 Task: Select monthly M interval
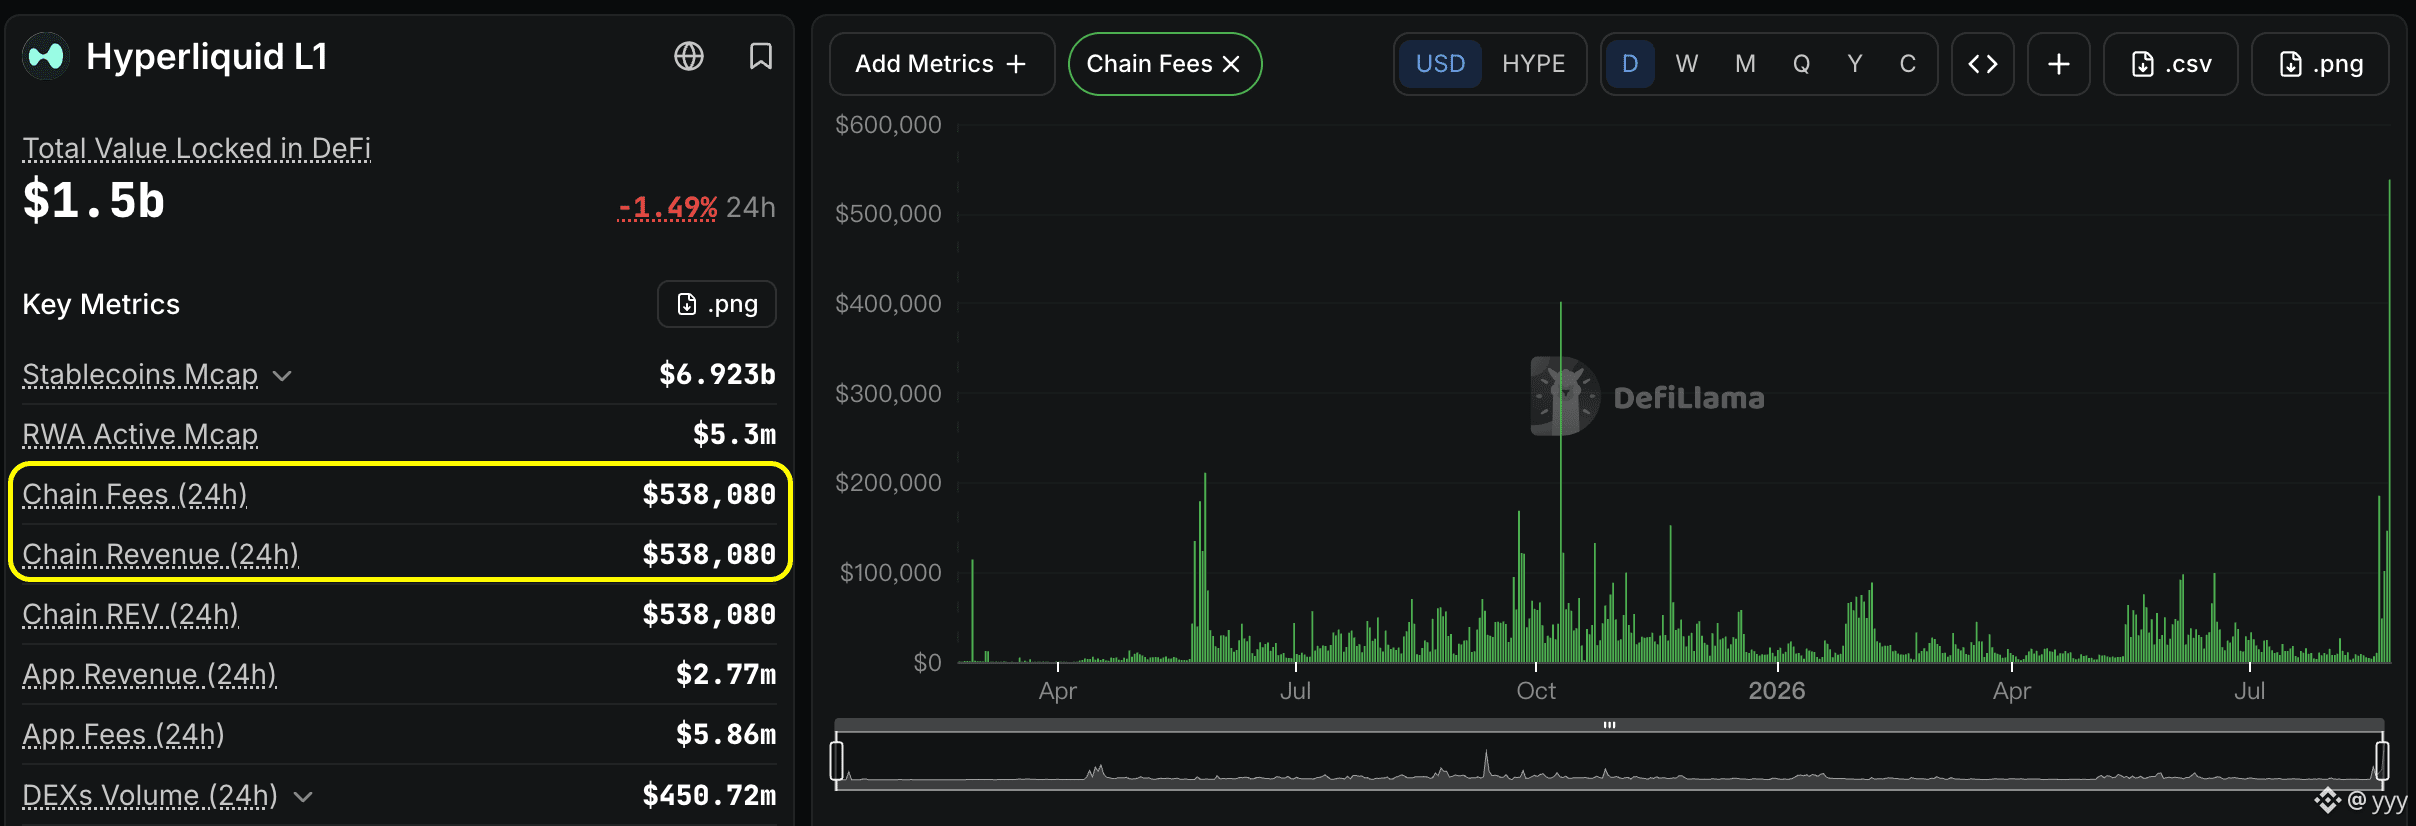pos(1745,64)
